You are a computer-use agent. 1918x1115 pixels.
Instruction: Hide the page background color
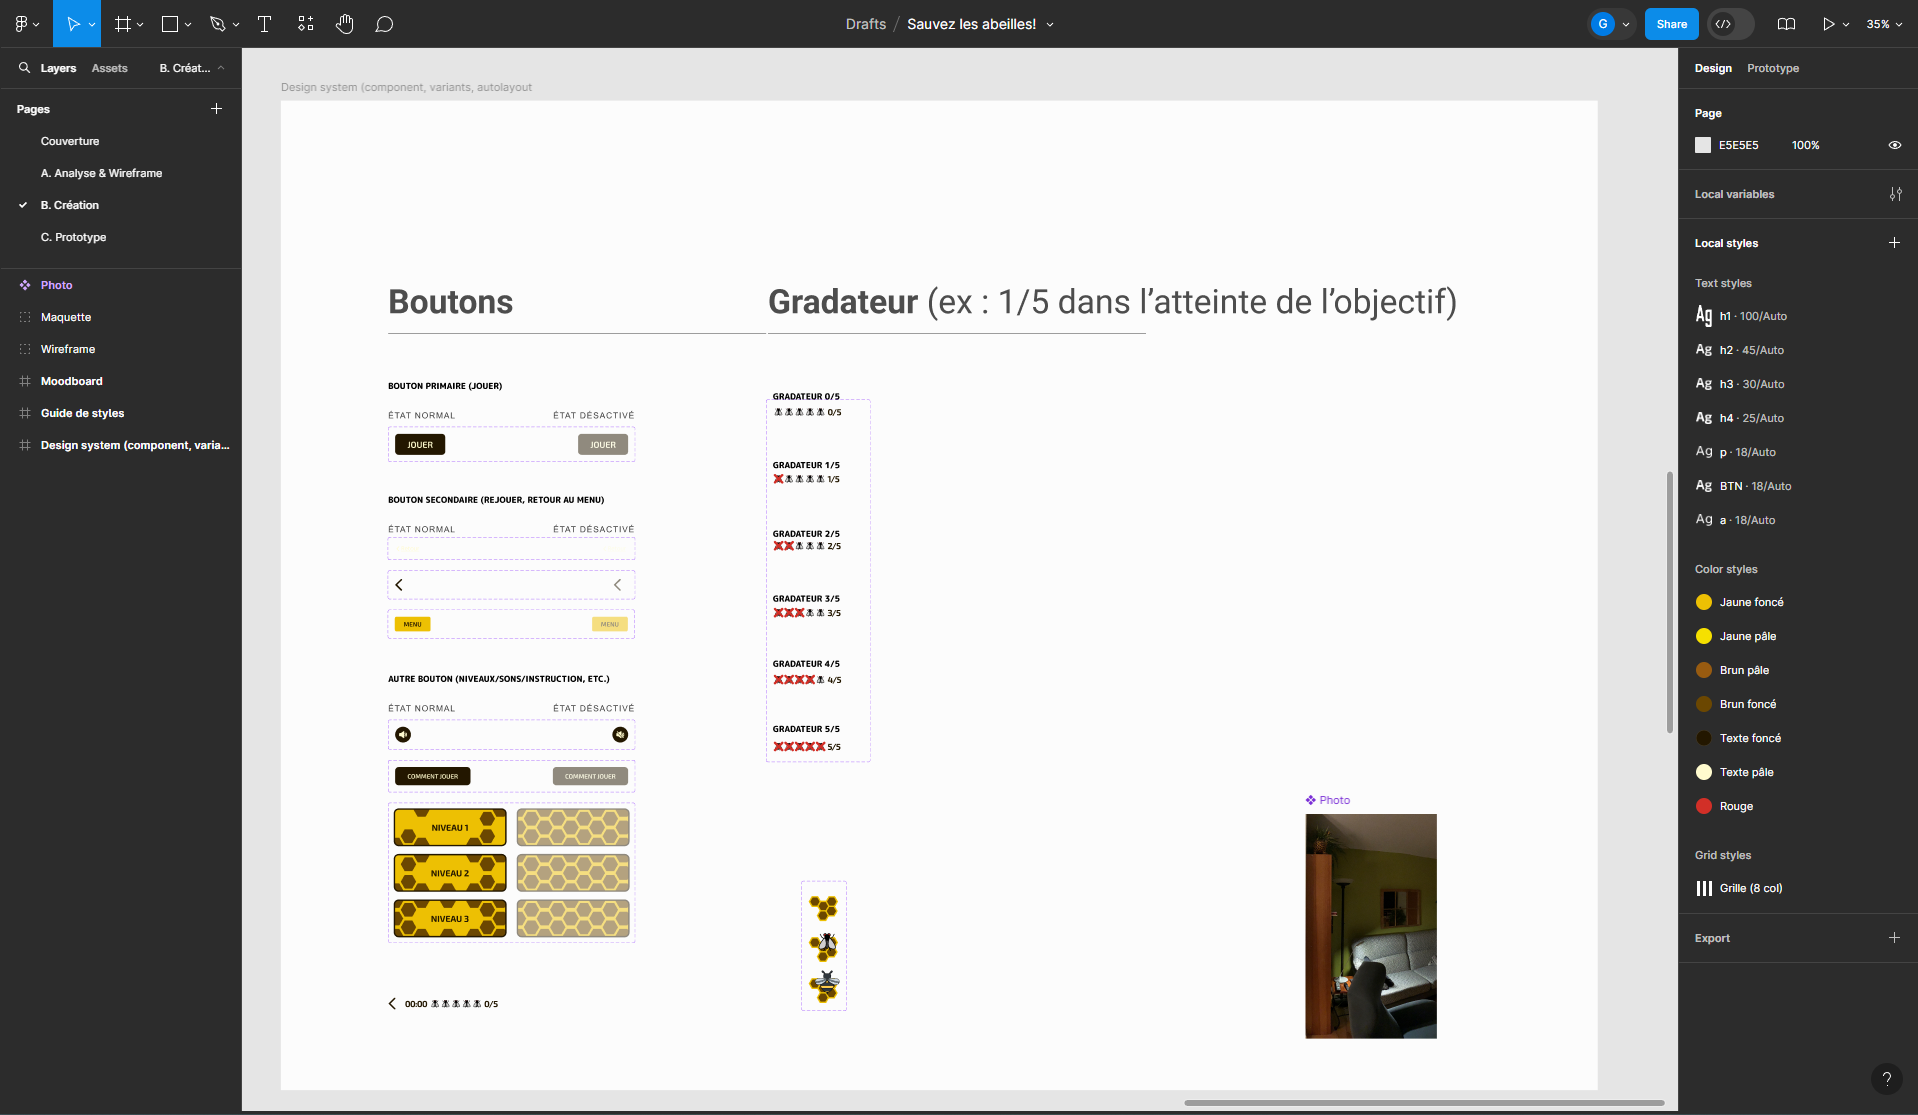click(1895, 145)
